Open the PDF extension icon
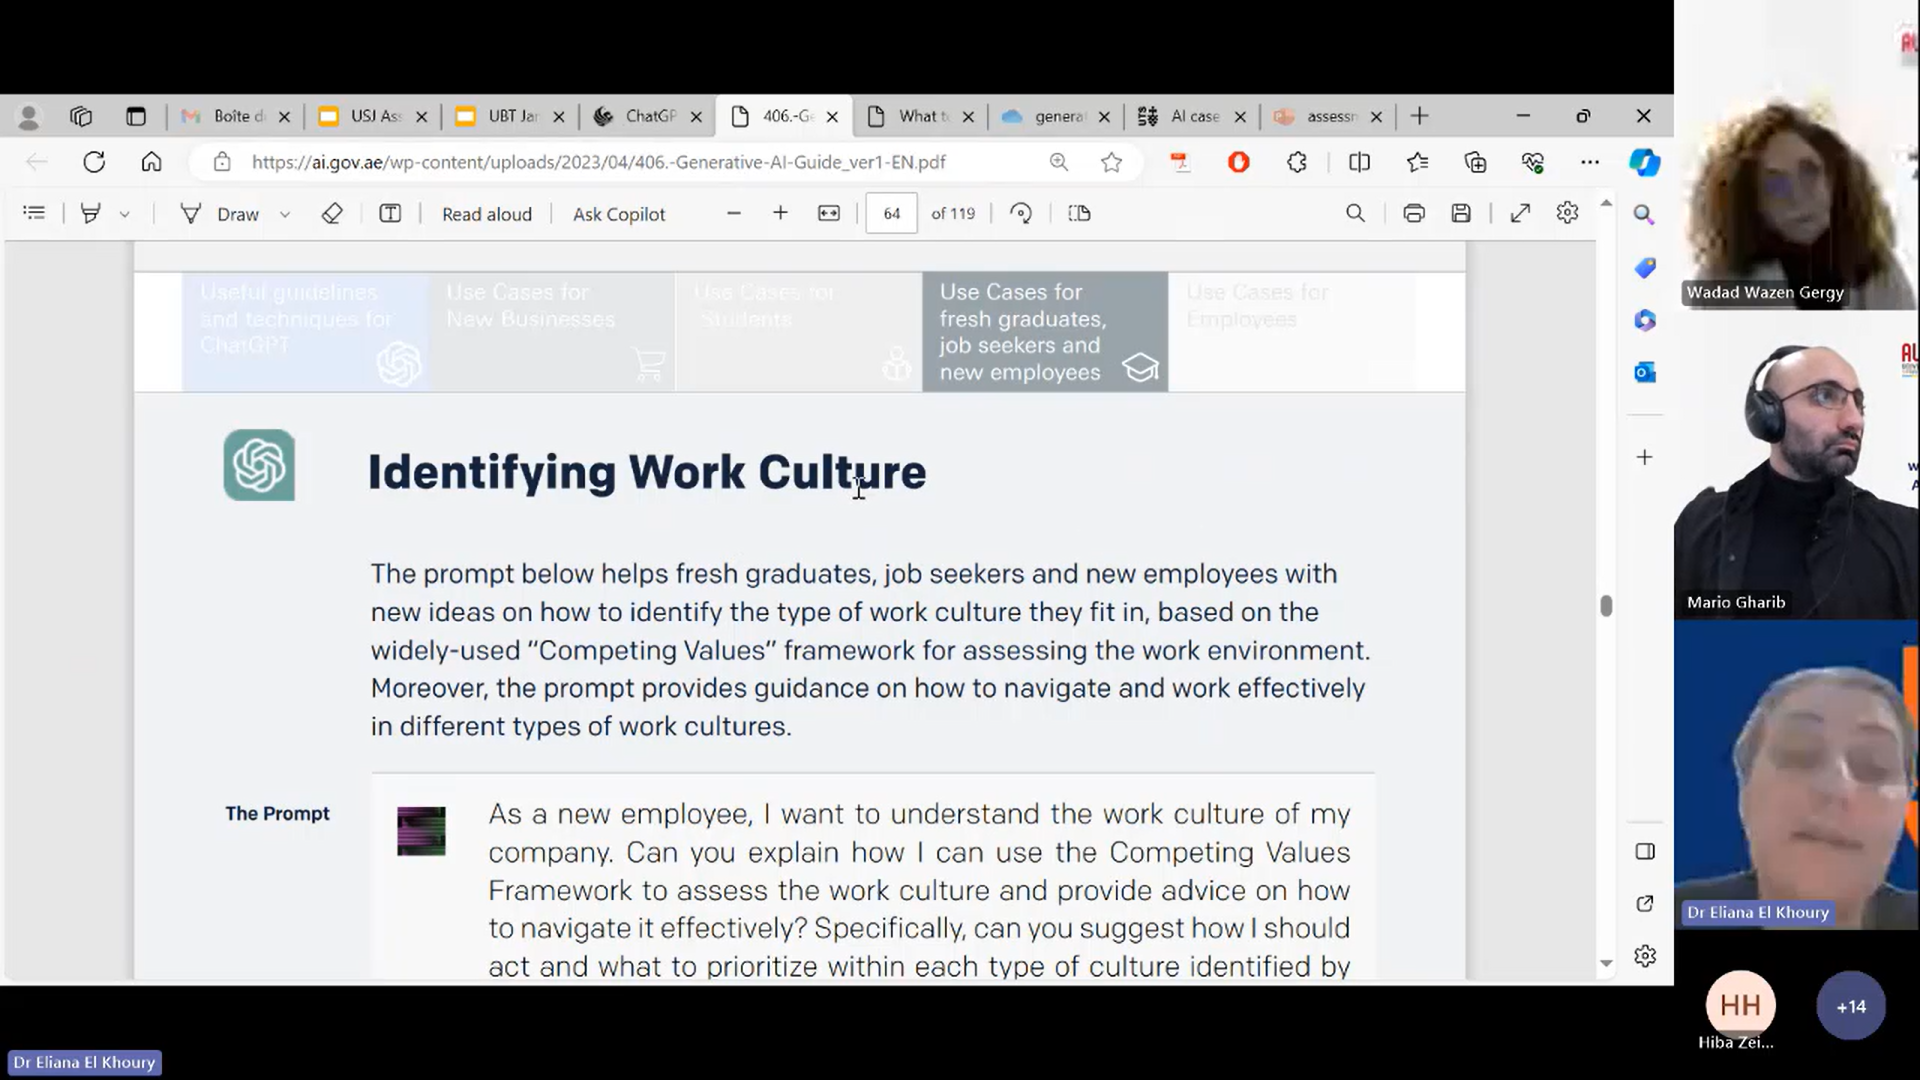This screenshot has height=1080, width=1920. point(1180,162)
